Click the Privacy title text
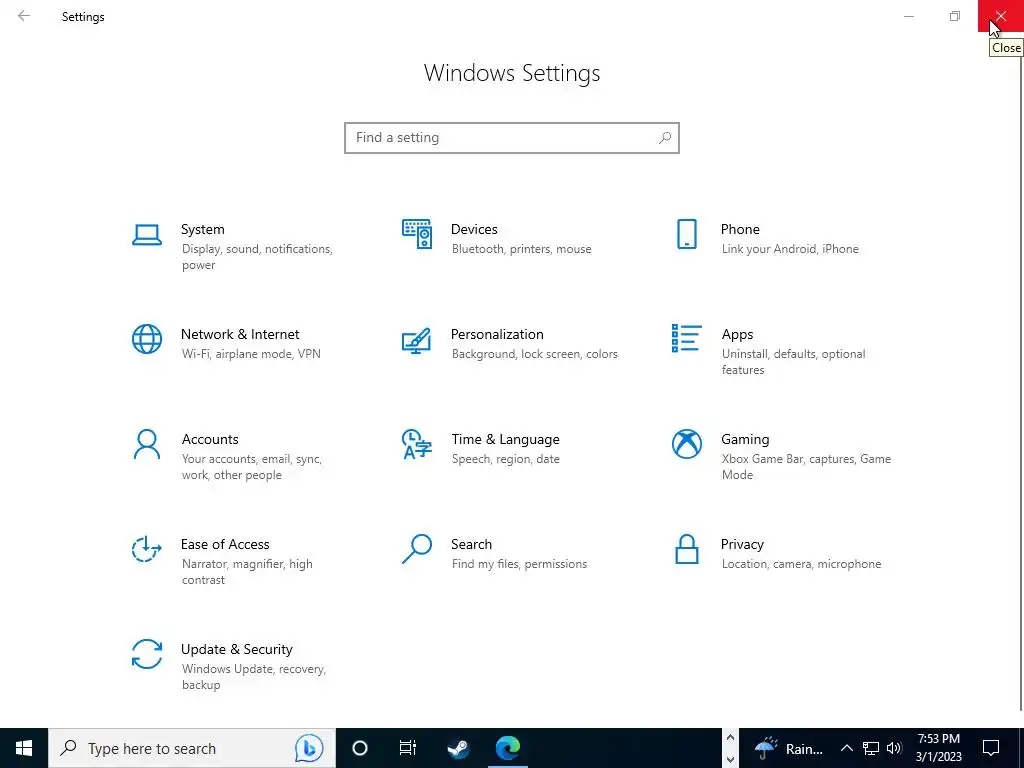The height and width of the screenshot is (768, 1024). coord(742,545)
